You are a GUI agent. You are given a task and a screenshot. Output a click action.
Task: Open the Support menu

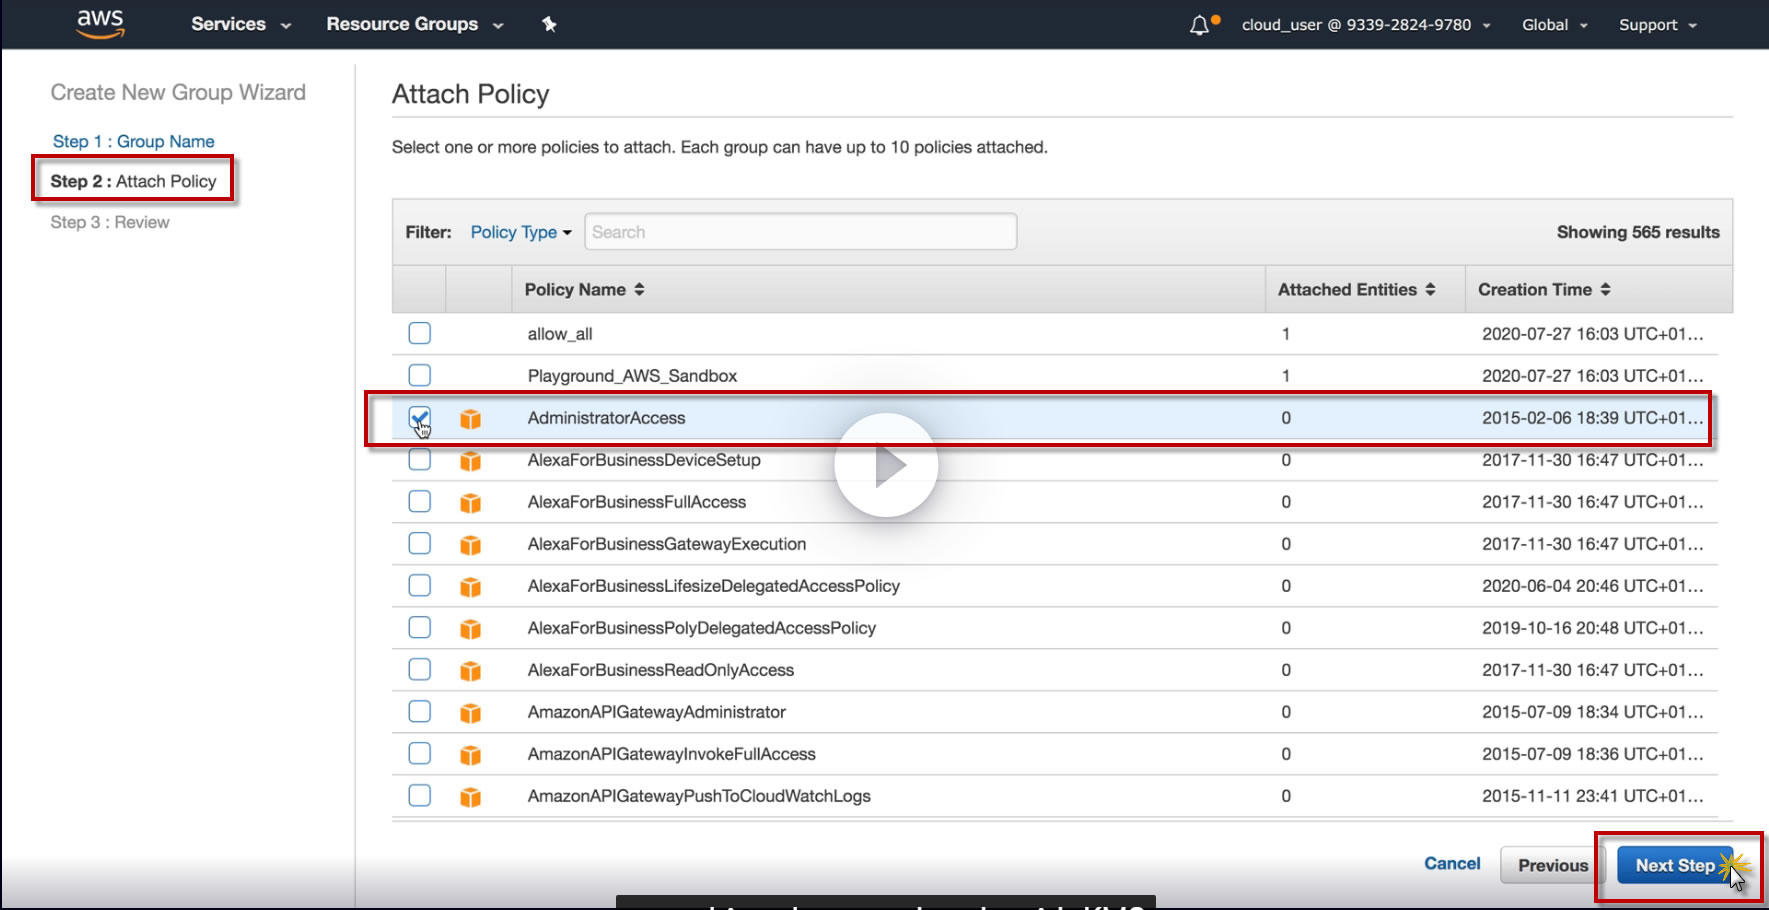(x=1657, y=25)
